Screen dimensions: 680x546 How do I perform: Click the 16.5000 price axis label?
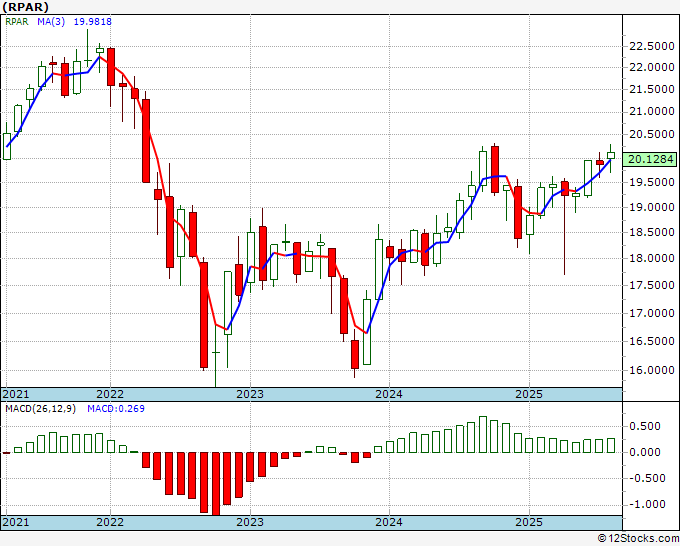tap(652, 341)
